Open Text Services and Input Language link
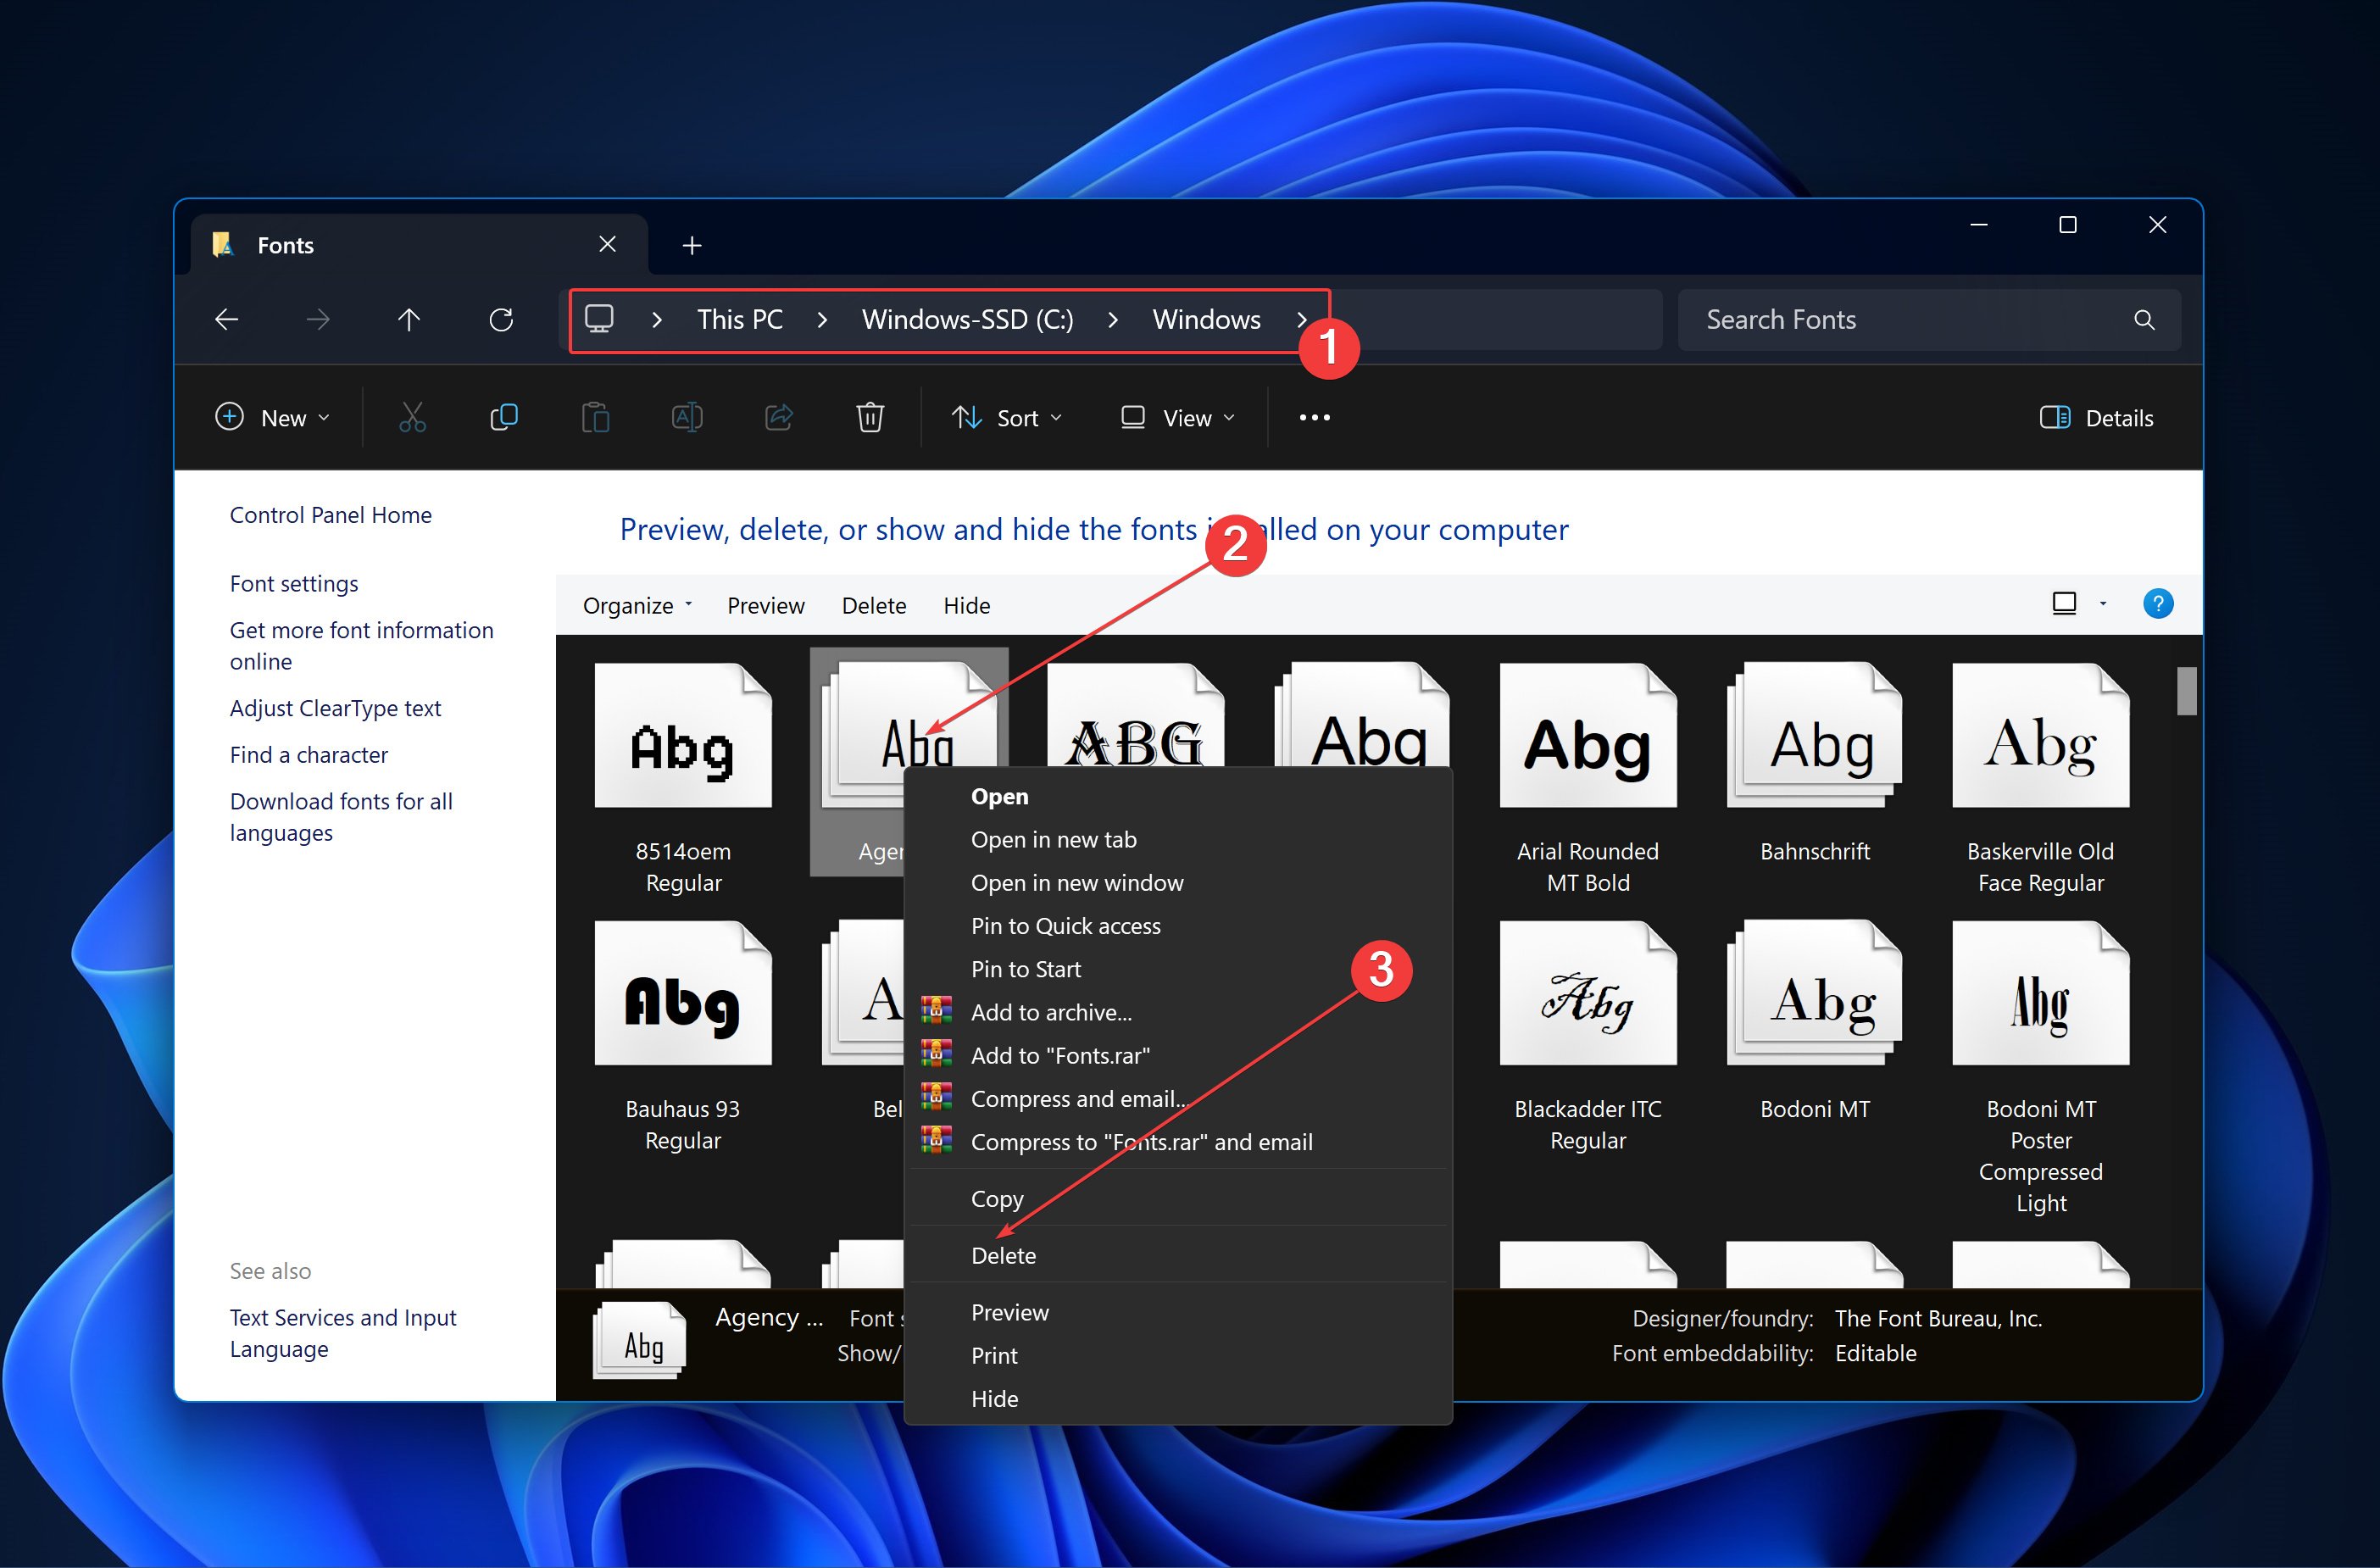 point(343,1332)
